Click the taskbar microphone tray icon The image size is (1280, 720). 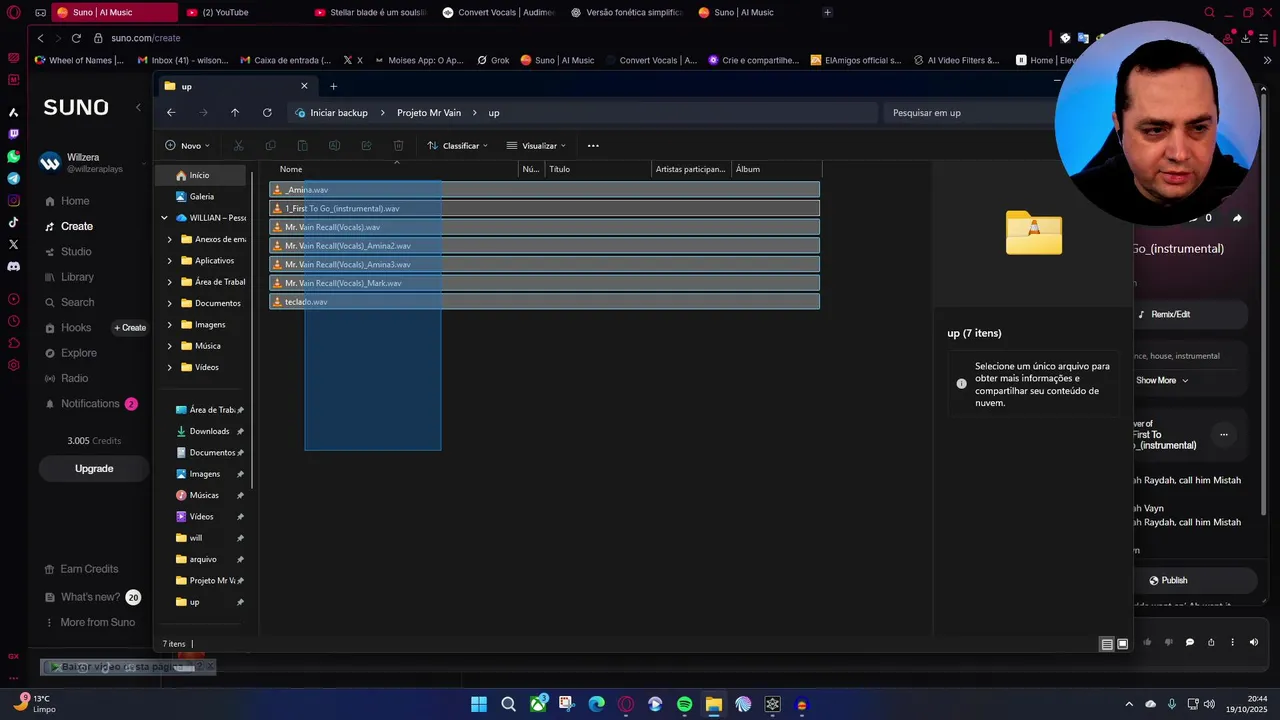coord(1172,704)
